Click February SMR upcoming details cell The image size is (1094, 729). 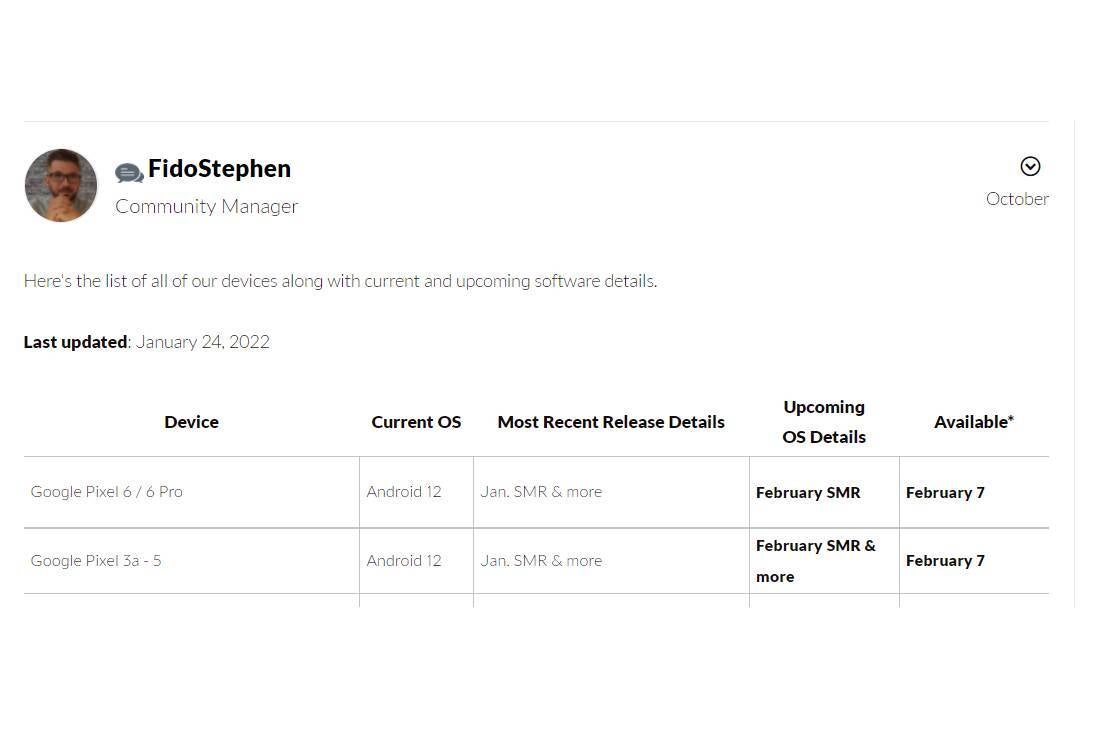pyautogui.click(x=808, y=493)
